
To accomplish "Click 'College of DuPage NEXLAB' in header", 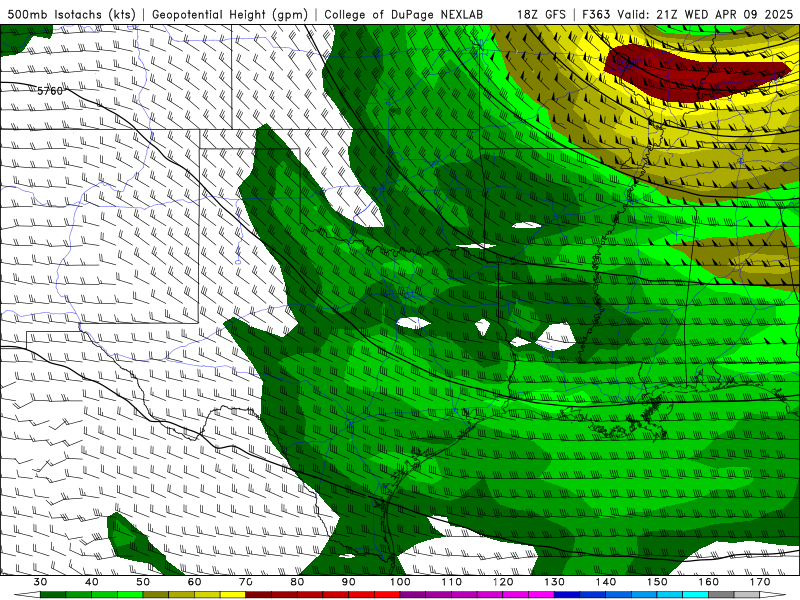I will point(404,14).
